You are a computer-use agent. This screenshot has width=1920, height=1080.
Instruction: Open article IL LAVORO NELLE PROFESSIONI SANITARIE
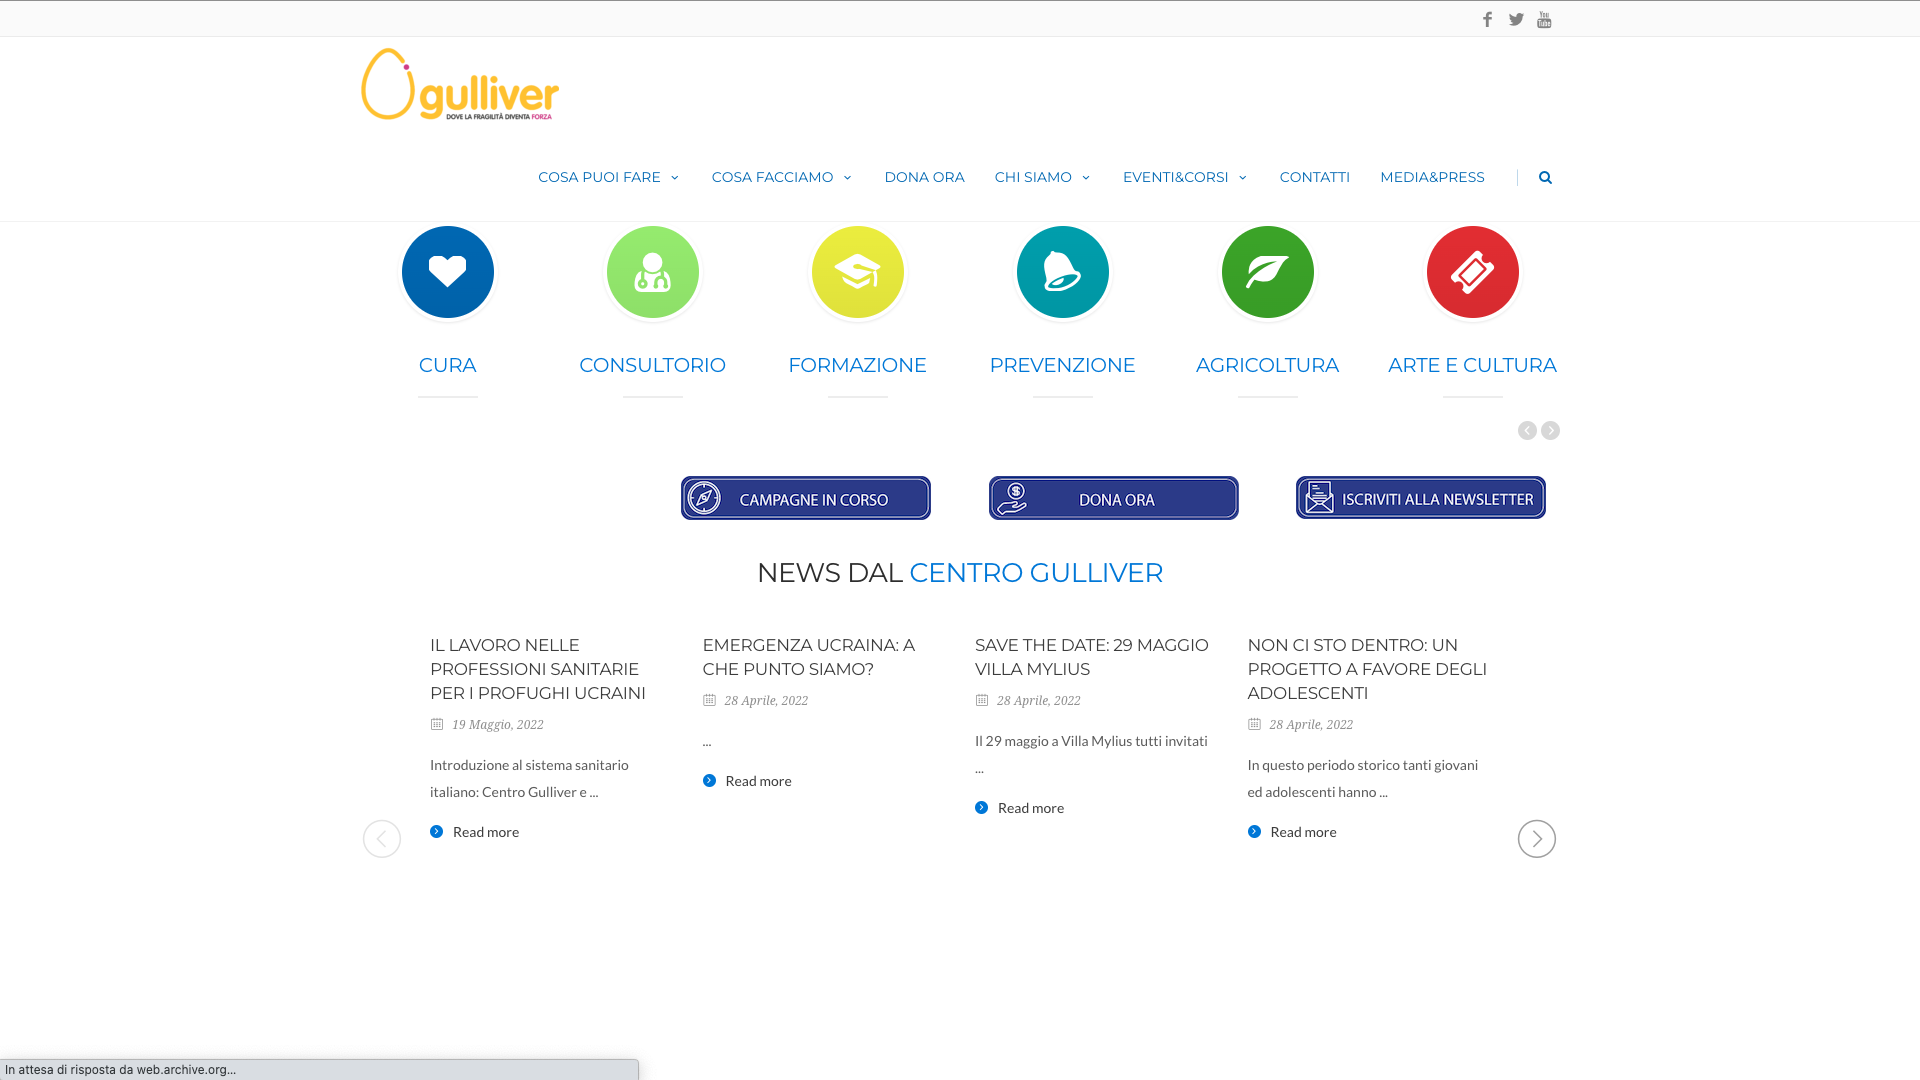coord(538,669)
